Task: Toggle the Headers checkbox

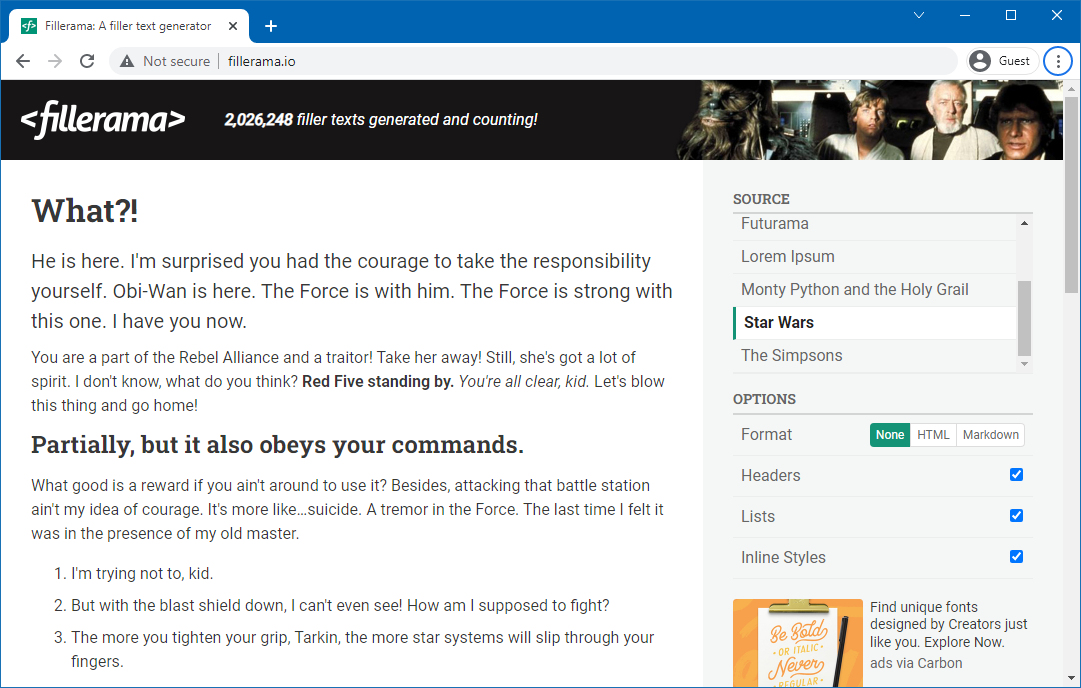Action: [1016, 474]
